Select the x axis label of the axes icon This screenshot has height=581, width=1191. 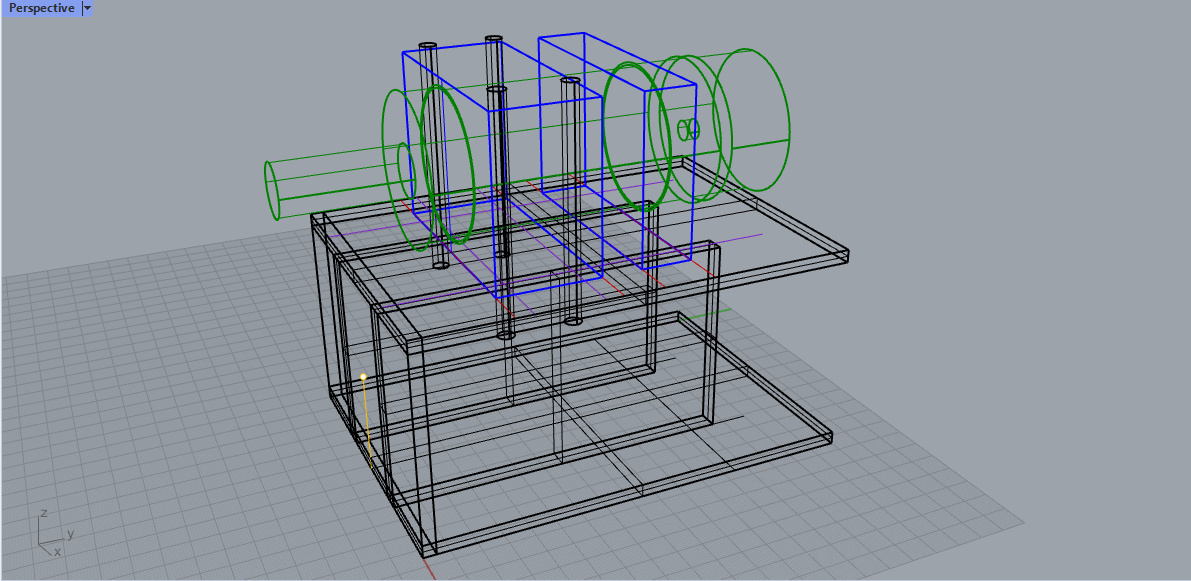tap(58, 551)
